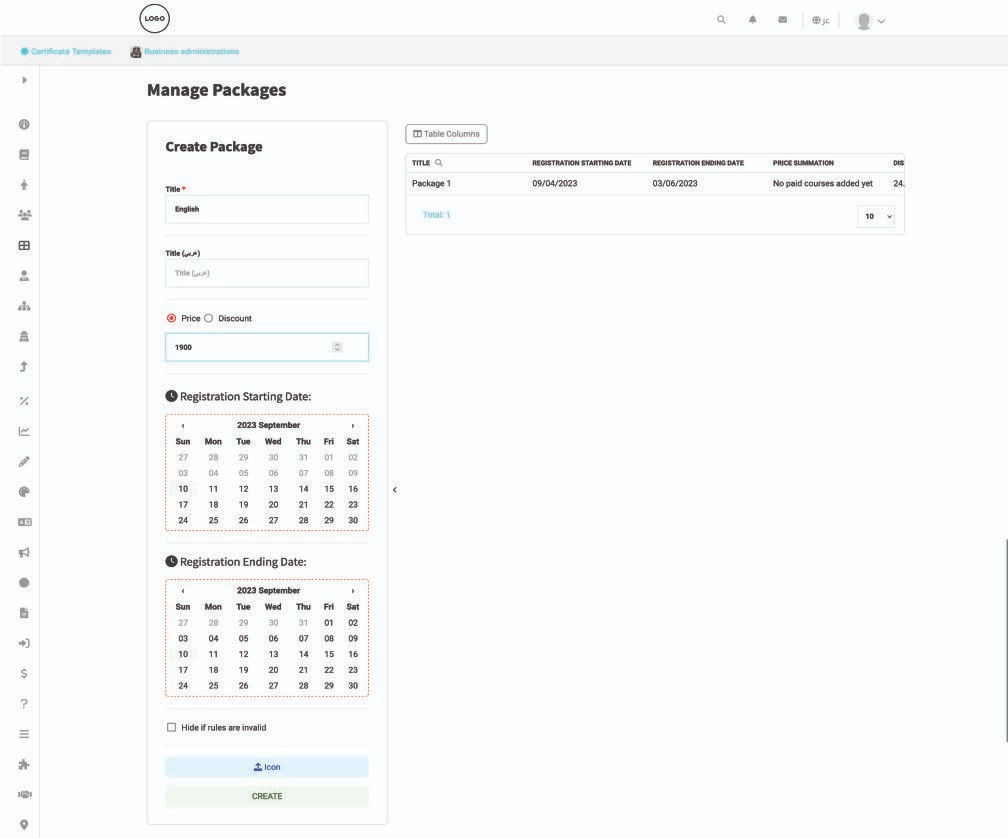Open the color palette icon in the sidebar

(x=24, y=492)
